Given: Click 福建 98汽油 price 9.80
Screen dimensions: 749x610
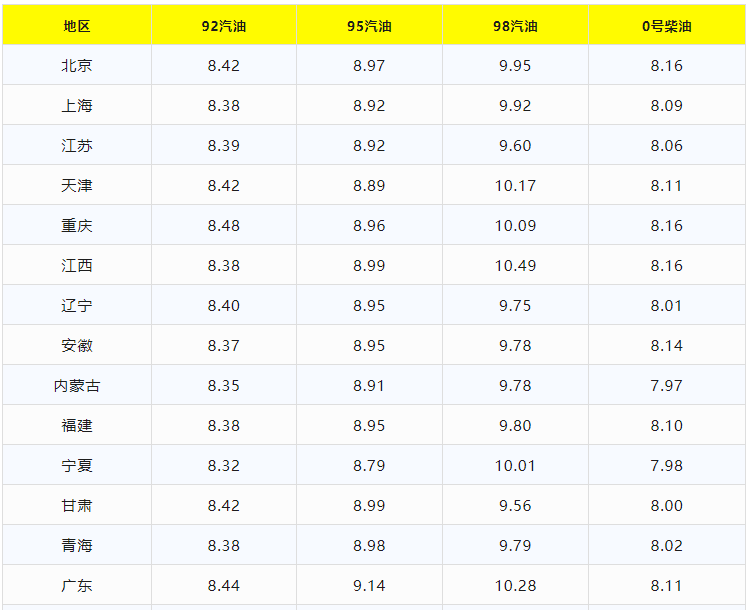Looking at the screenshot, I should pyautogui.click(x=515, y=426).
